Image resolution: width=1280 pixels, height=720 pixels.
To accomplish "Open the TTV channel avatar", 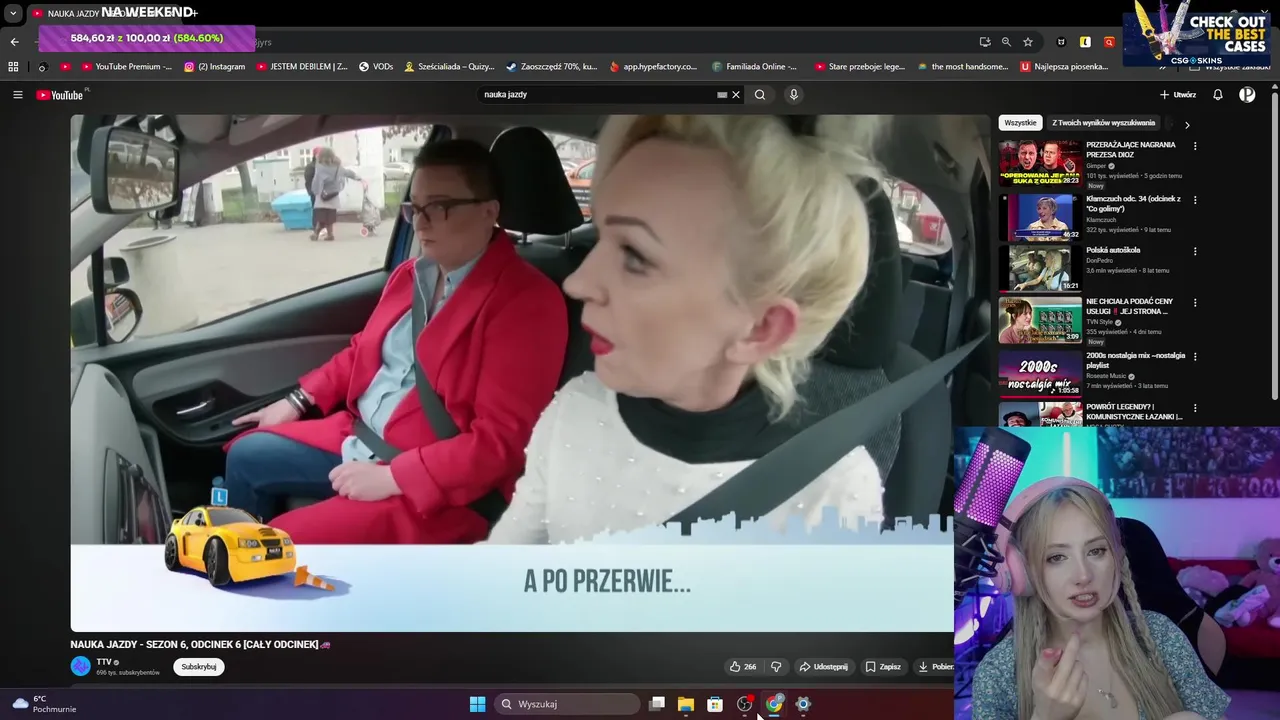I will coord(80,666).
